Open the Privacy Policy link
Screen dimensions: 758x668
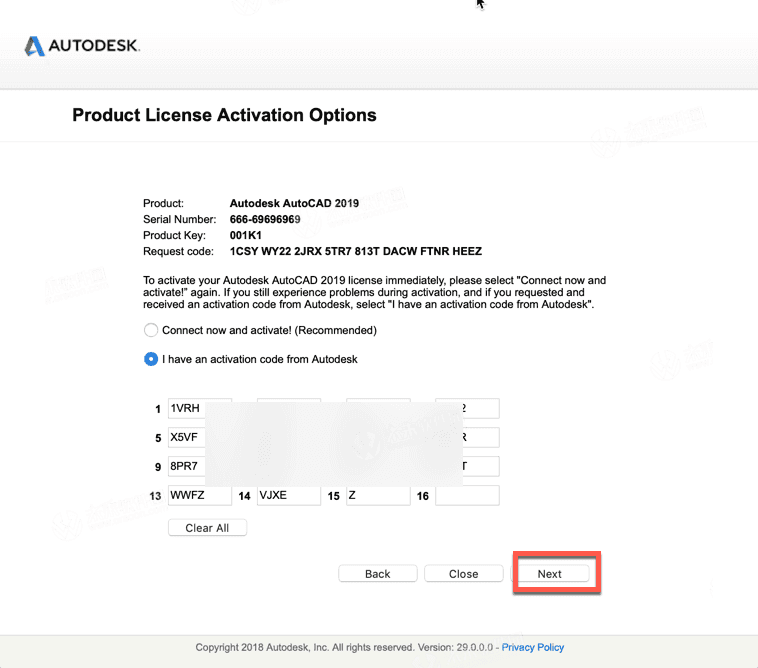click(533, 647)
